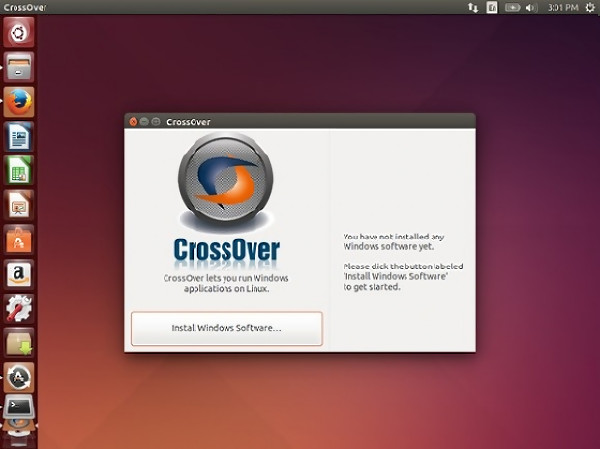Open the sound volume indicator
The width and height of the screenshot is (600, 449).
click(531, 8)
